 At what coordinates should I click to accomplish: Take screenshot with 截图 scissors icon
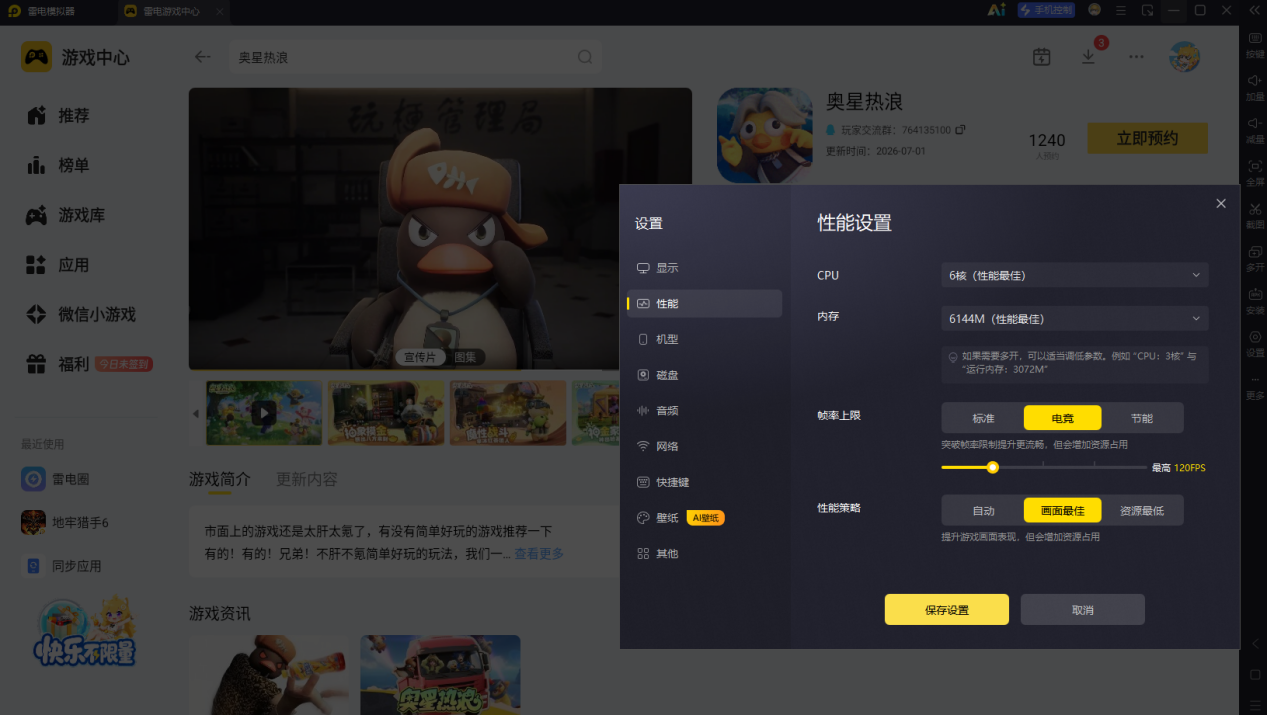pos(1255,214)
